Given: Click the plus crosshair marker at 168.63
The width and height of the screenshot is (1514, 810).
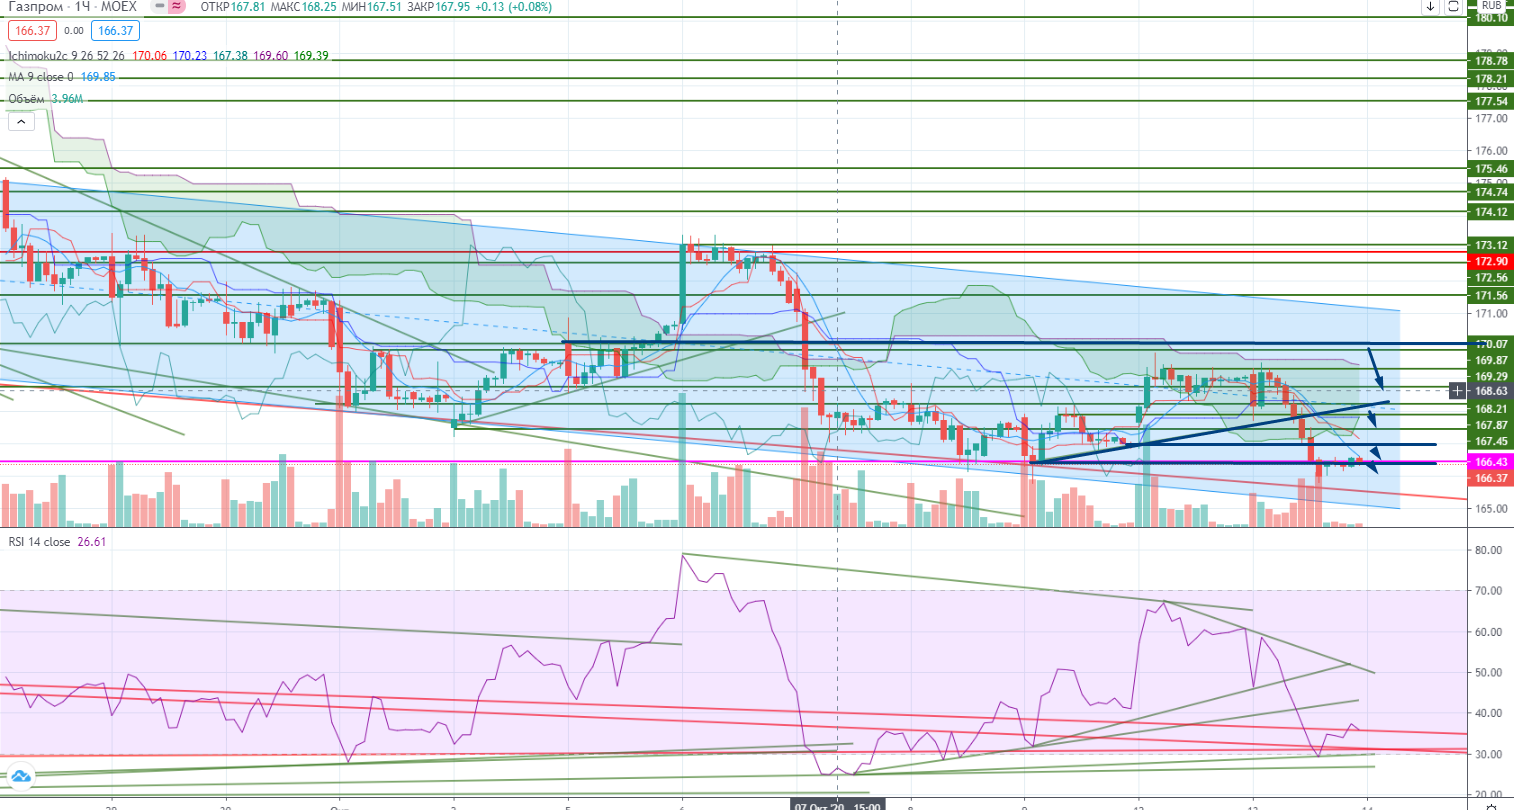Looking at the screenshot, I should click(1458, 390).
